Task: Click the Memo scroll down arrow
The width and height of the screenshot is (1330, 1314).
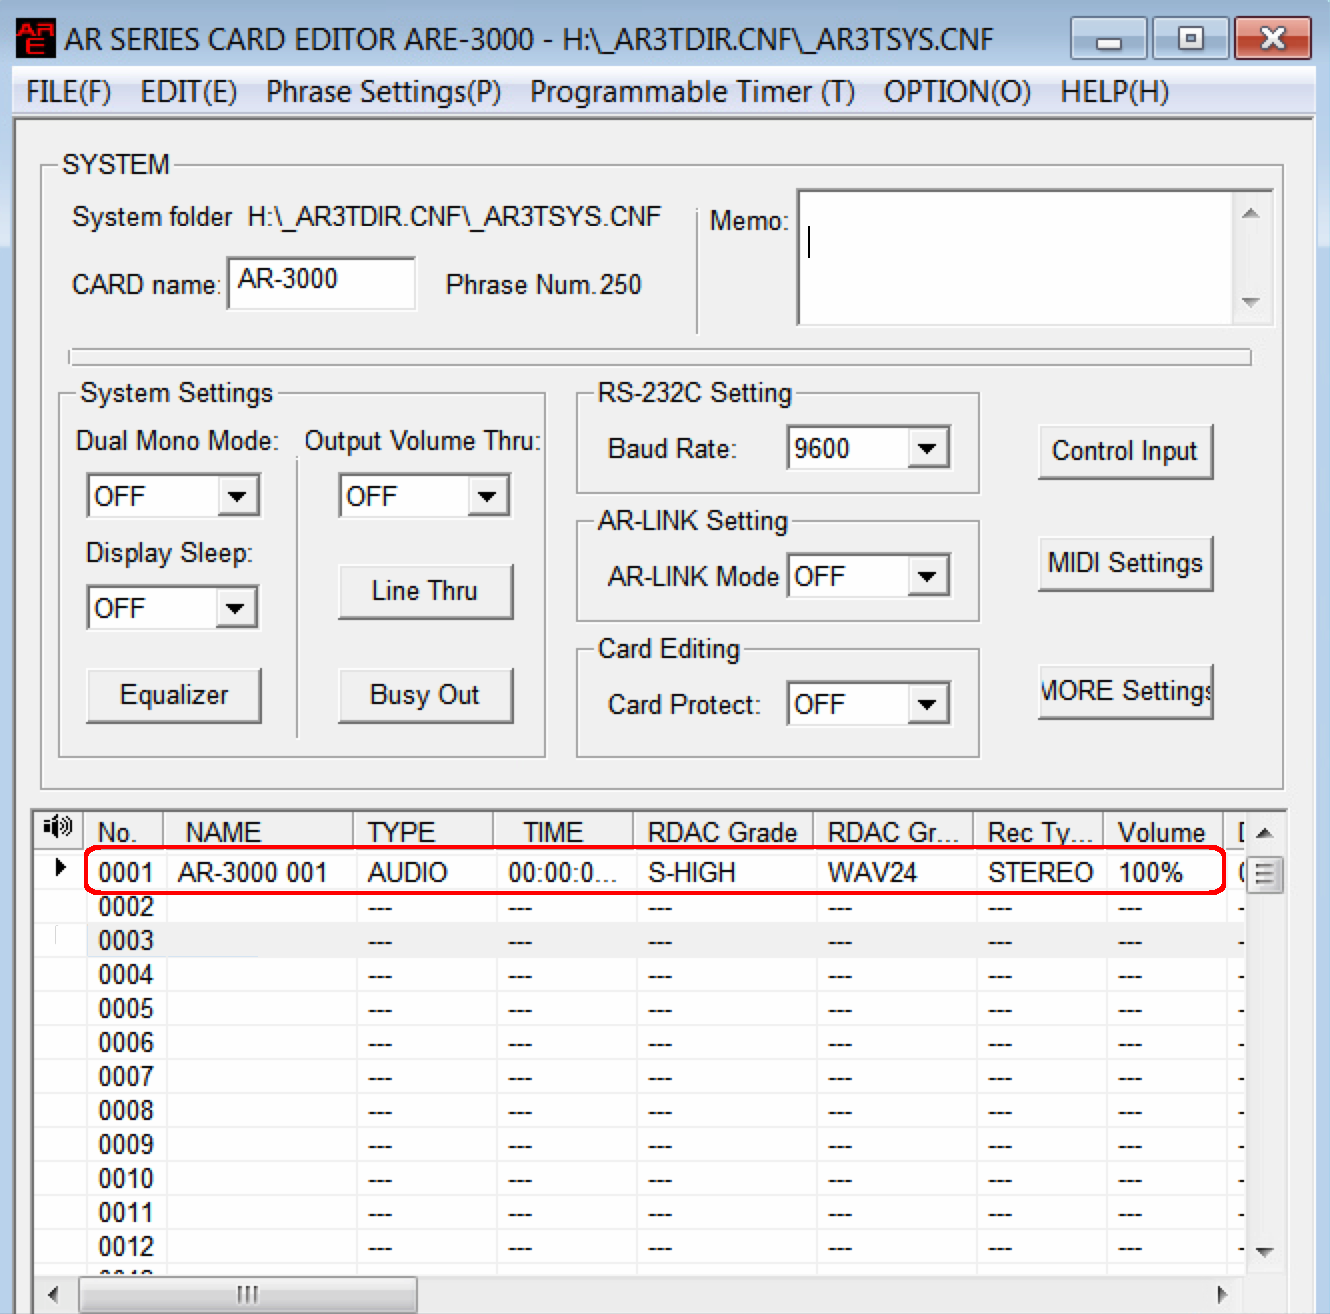Action: coord(1251,302)
